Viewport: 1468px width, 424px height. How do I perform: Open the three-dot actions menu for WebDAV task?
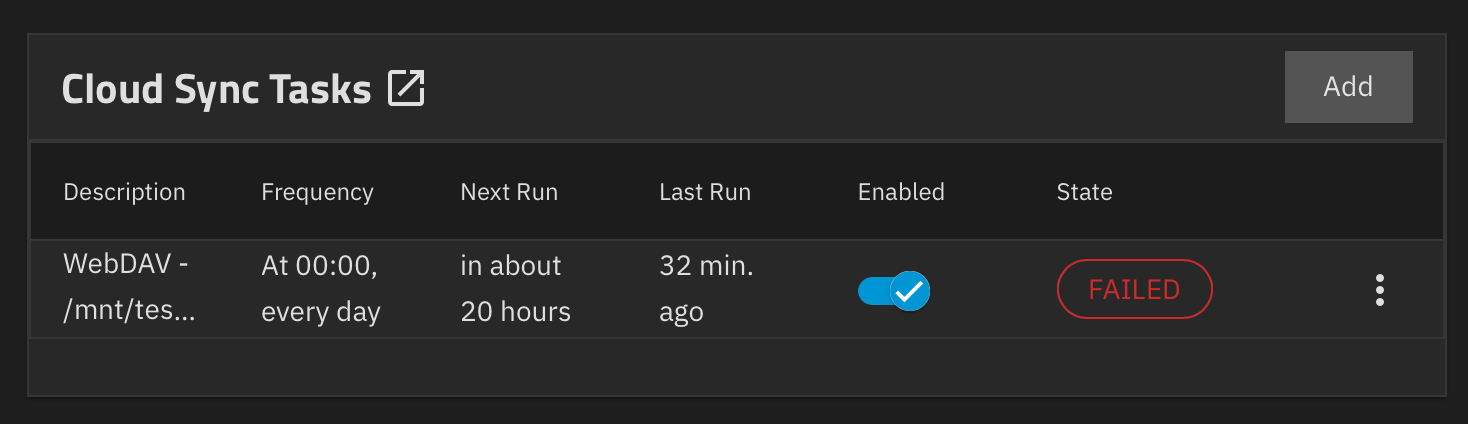pos(1380,290)
